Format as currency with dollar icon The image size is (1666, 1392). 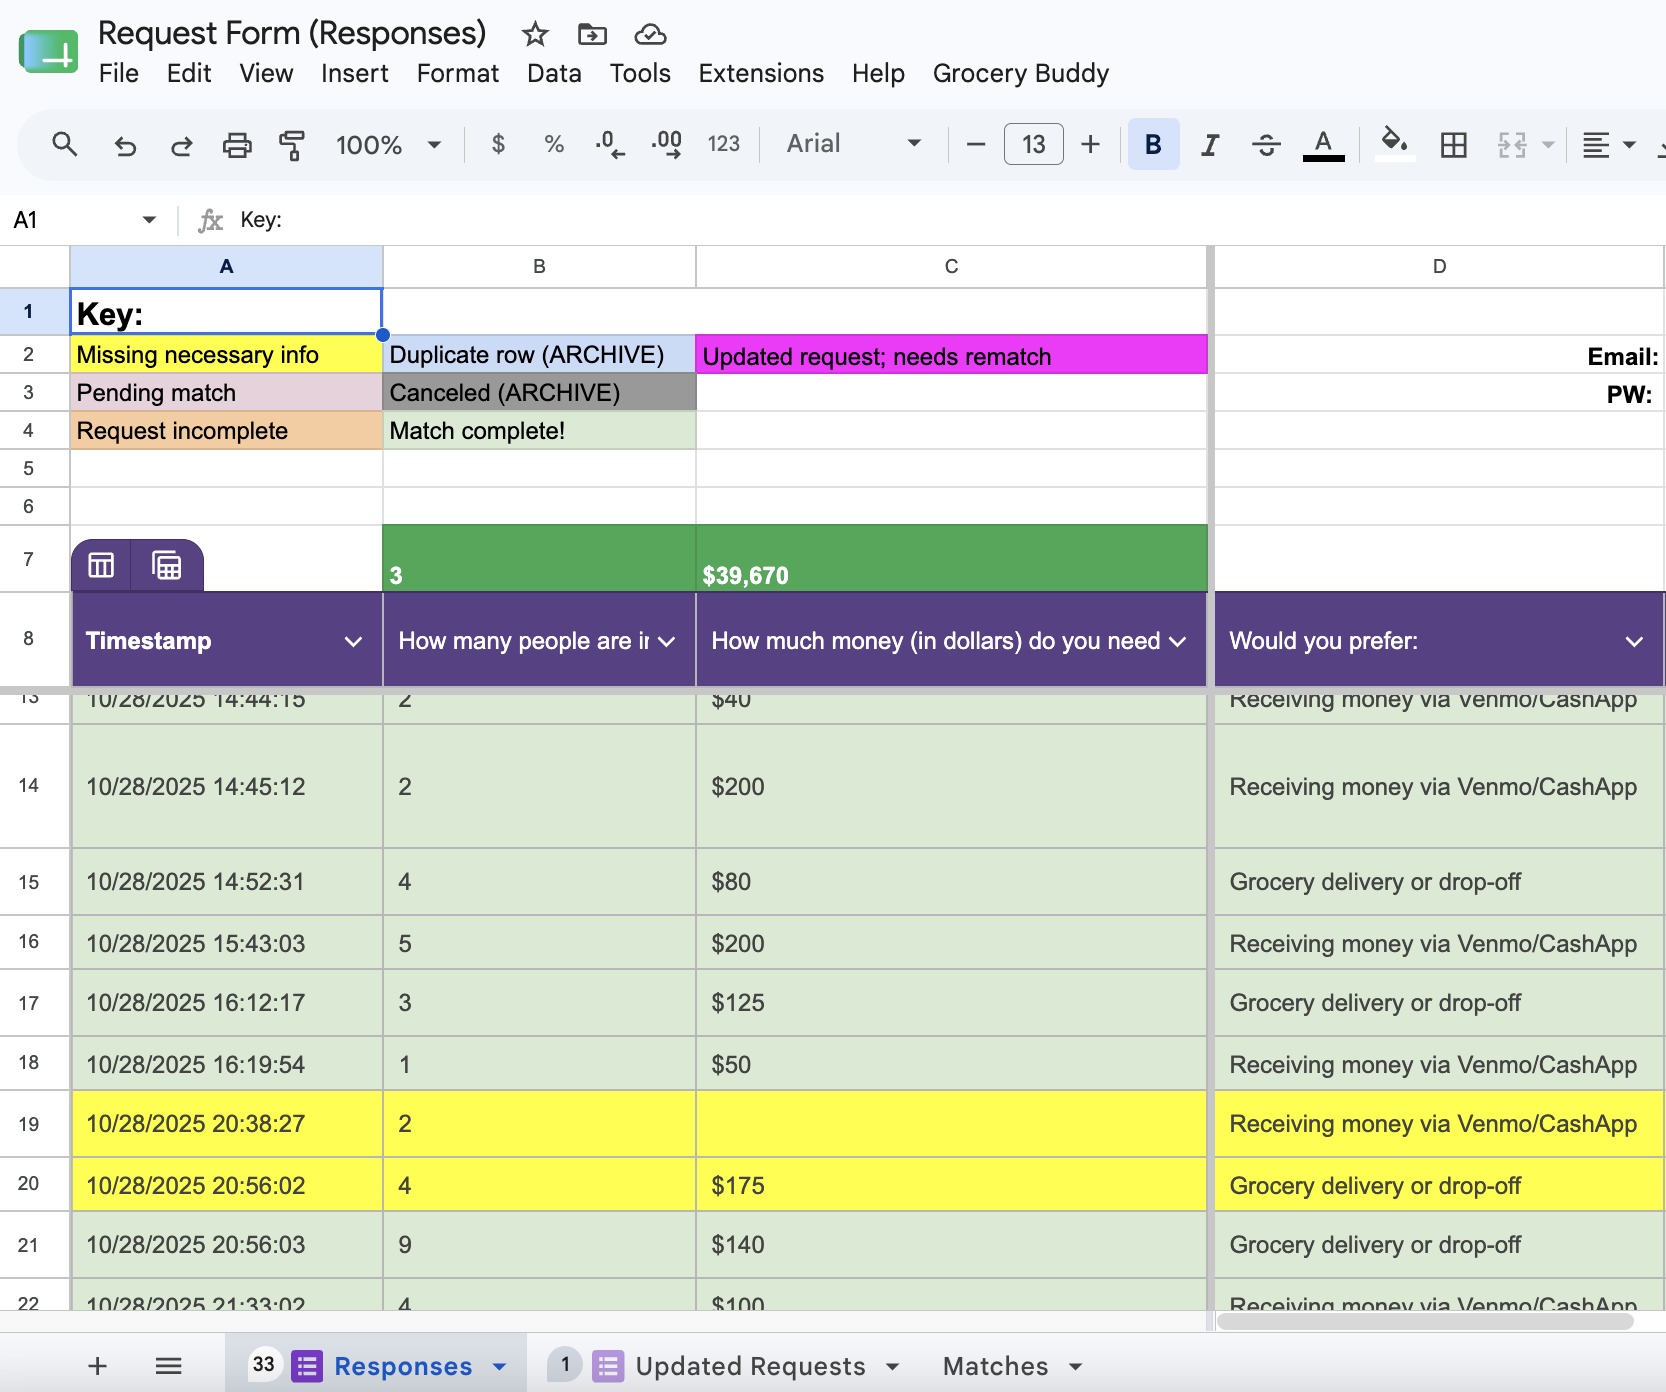[x=498, y=144]
